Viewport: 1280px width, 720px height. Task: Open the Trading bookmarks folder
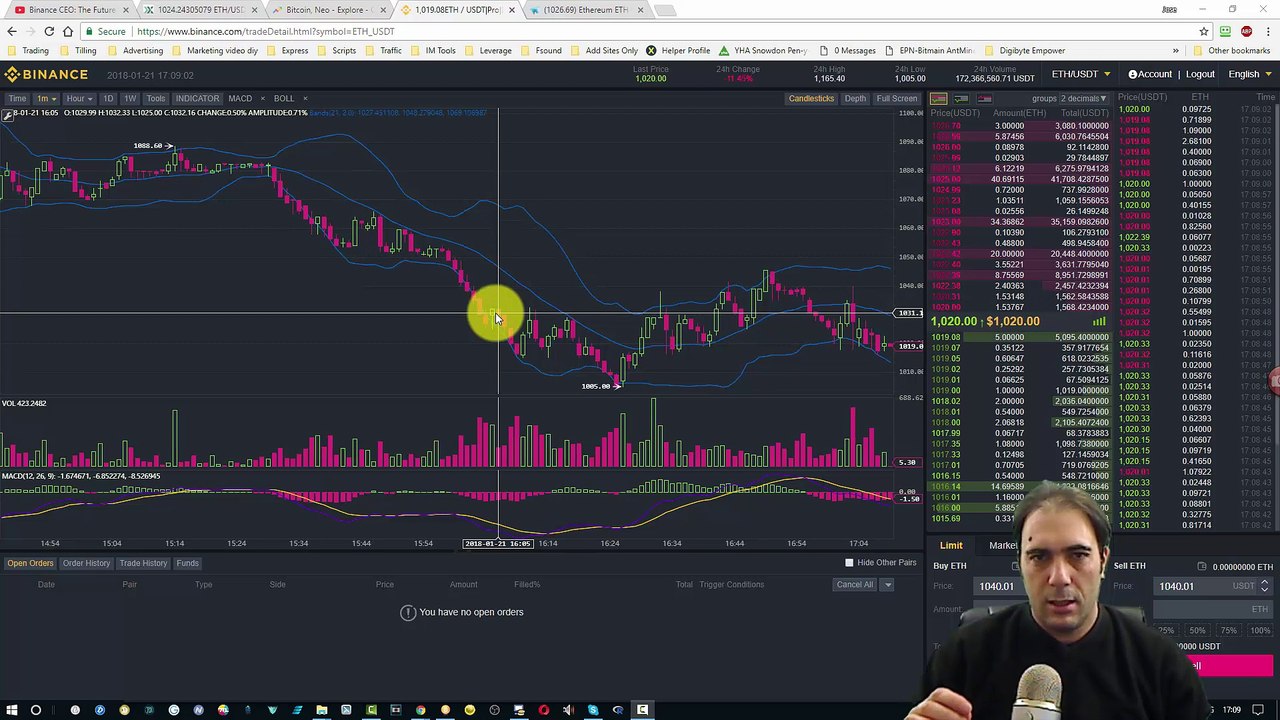click(x=28, y=50)
